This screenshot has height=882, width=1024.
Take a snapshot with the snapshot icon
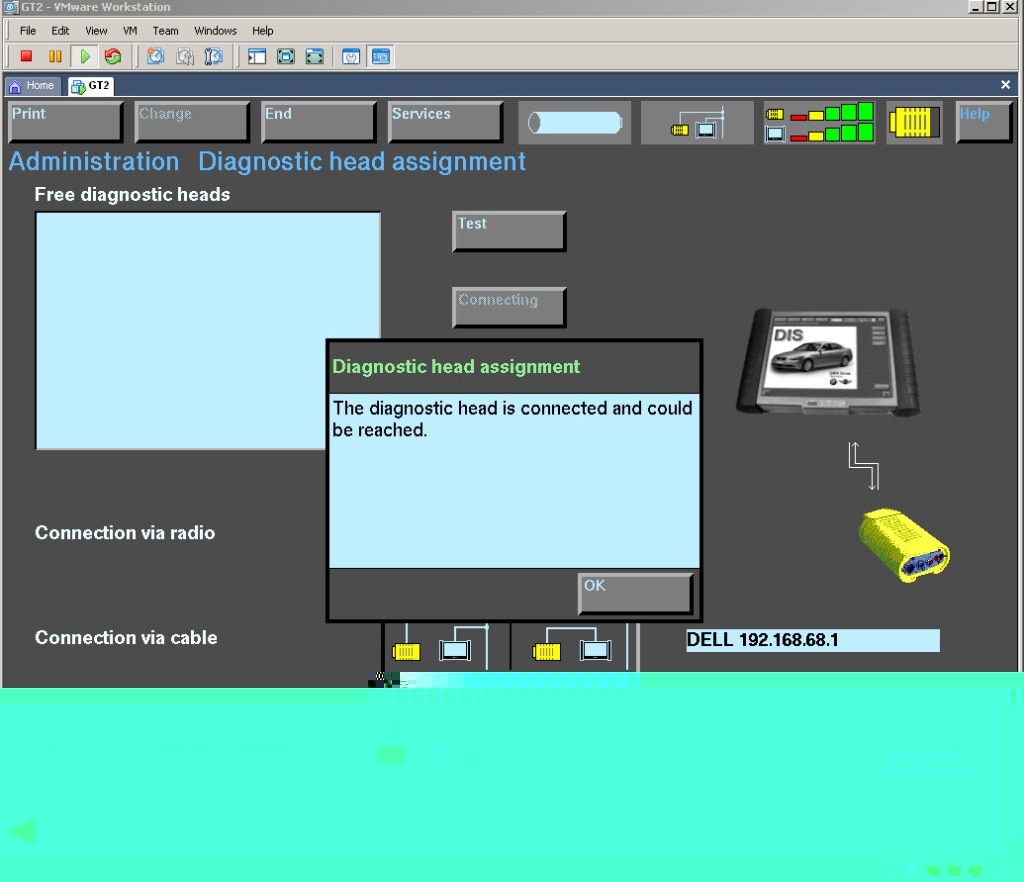tap(155, 57)
